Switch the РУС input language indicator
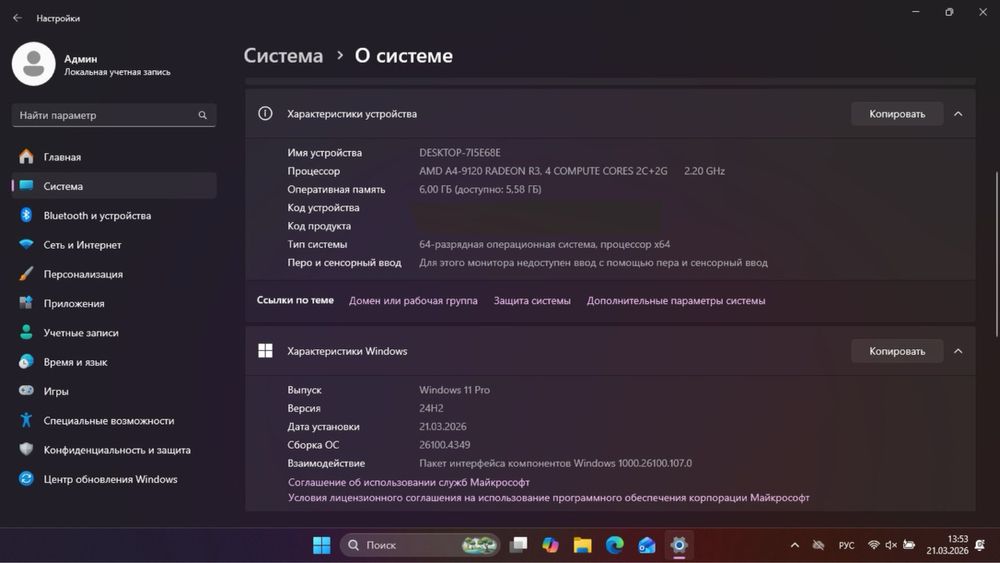The image size is (1000, 563). click(x=846, y=545)
